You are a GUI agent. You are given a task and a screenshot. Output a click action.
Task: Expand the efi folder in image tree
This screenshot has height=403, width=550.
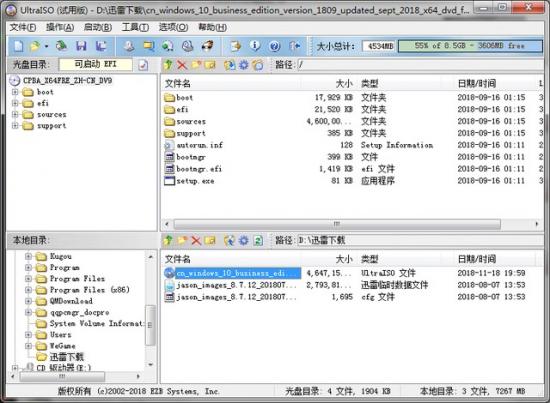(15, 103)
